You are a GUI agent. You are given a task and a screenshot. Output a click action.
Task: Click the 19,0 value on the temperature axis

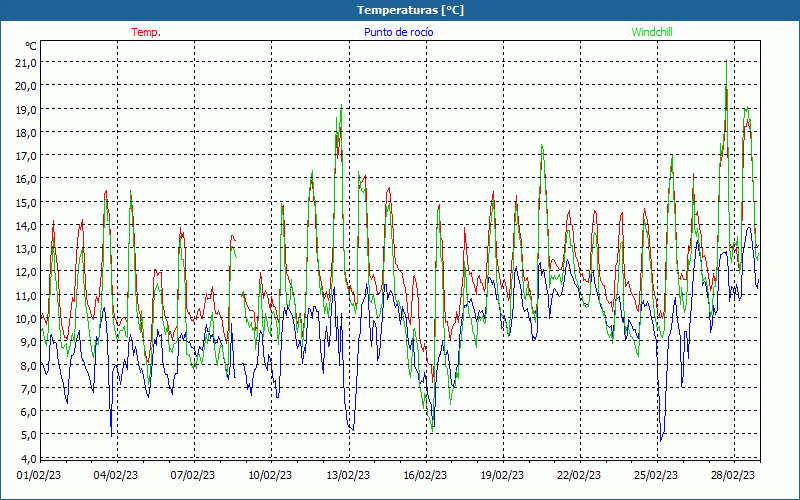point(26,109)
